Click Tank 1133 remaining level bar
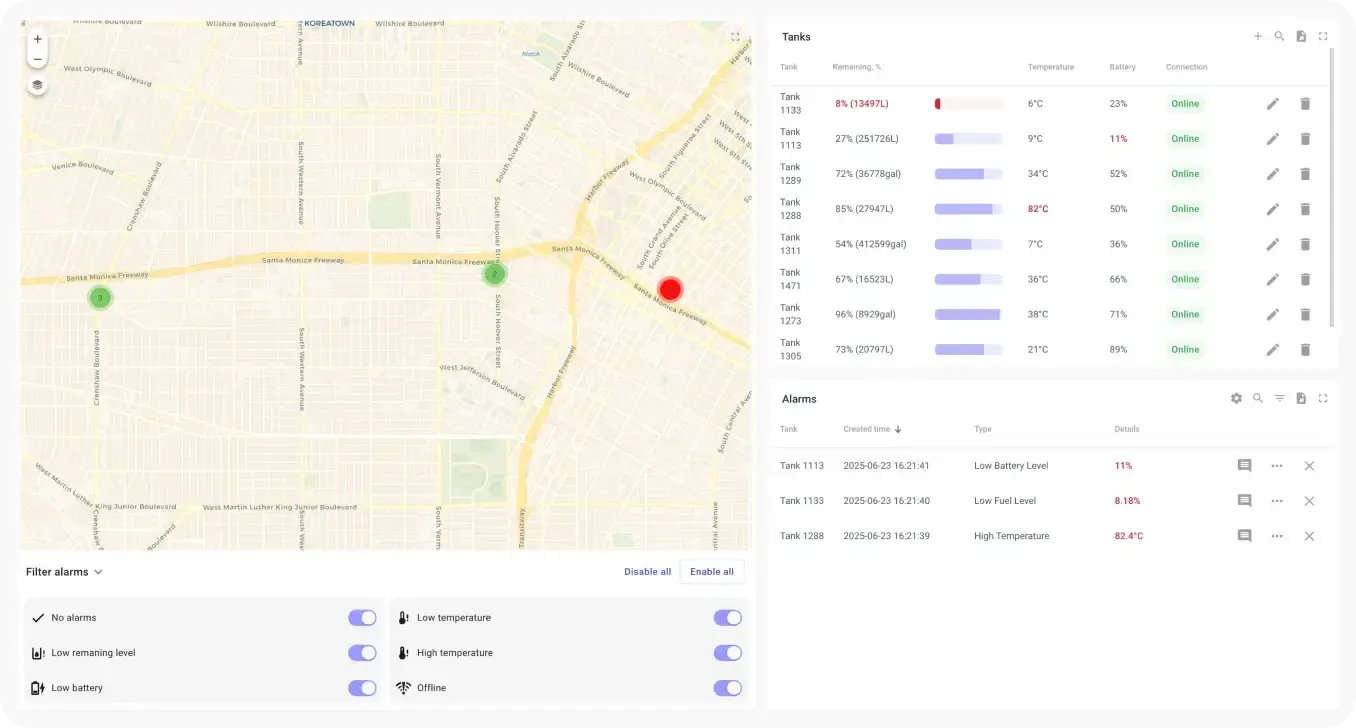Screen dimensions: 1356x728 (x=968, y=104)
